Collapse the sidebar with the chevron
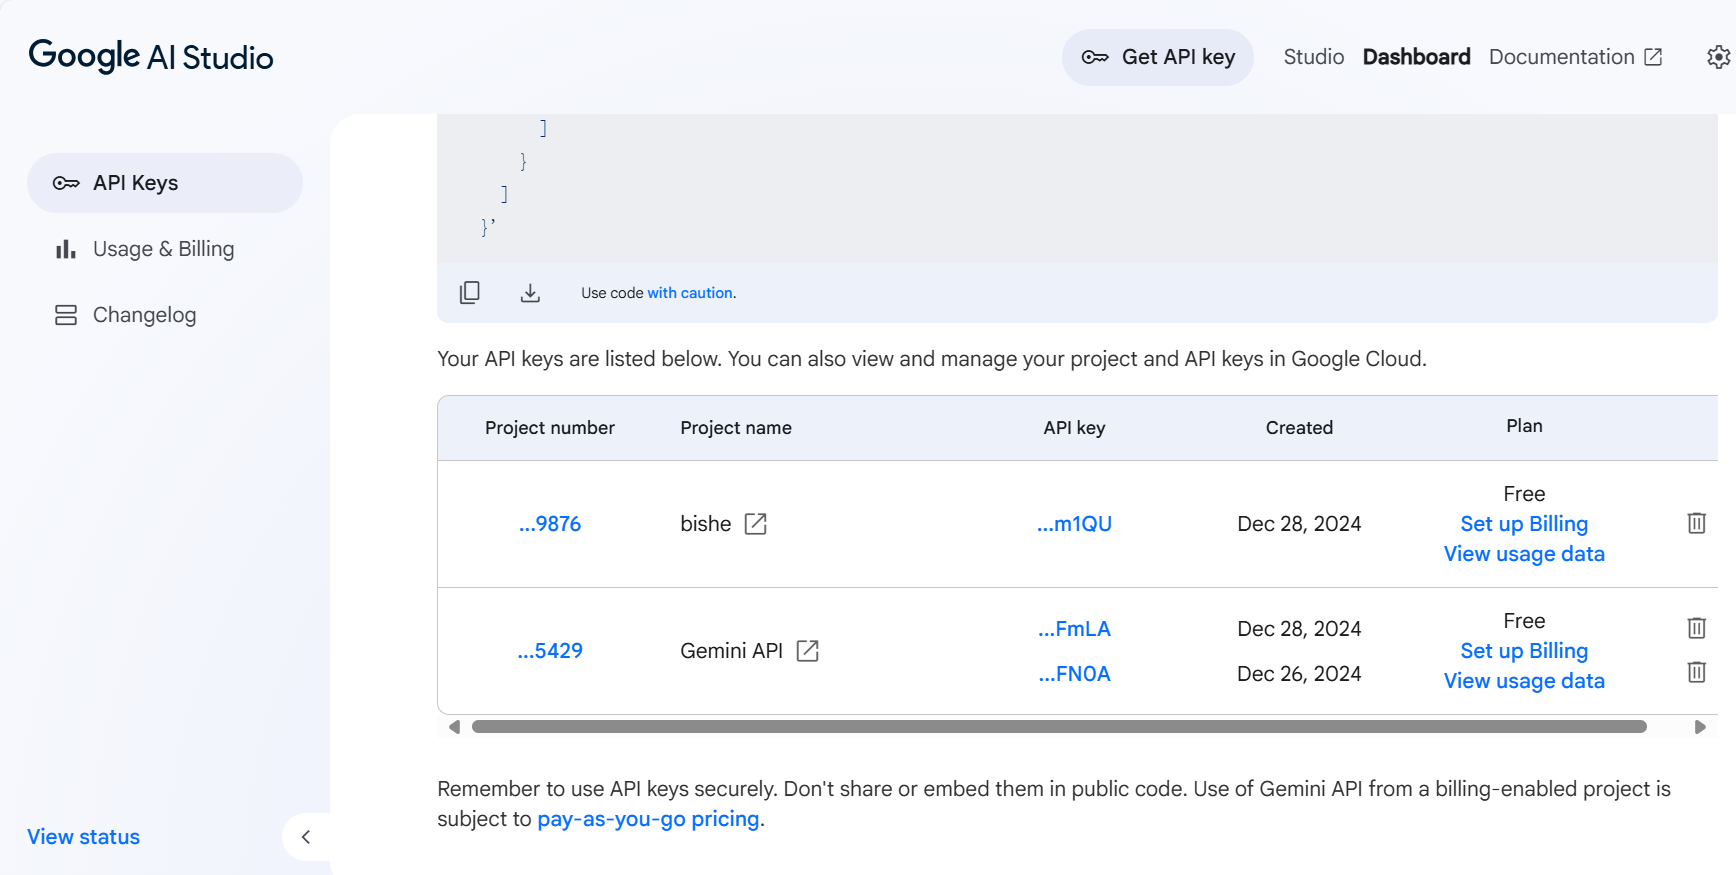Screen dimensions: 1736x875 (x=306, y=837)
